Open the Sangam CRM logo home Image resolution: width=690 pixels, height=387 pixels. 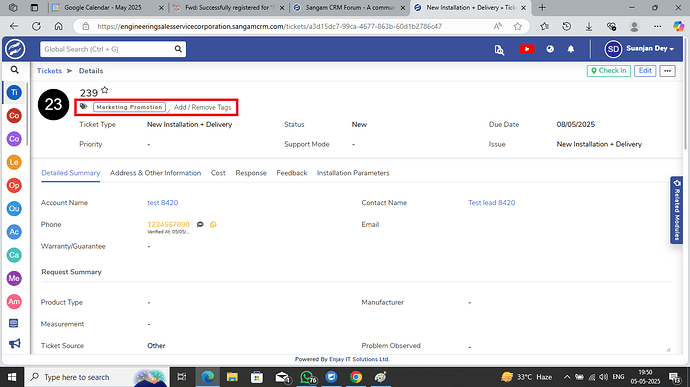click(x=15, y=49)
